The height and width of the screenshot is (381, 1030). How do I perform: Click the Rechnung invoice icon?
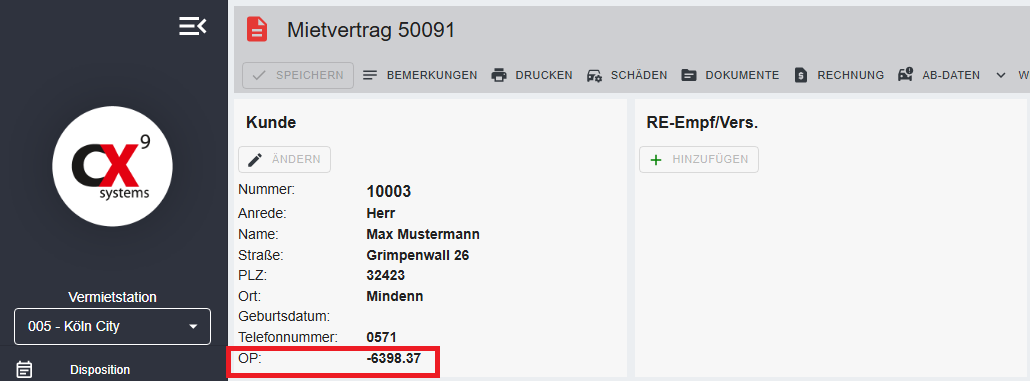pos(801,76)
